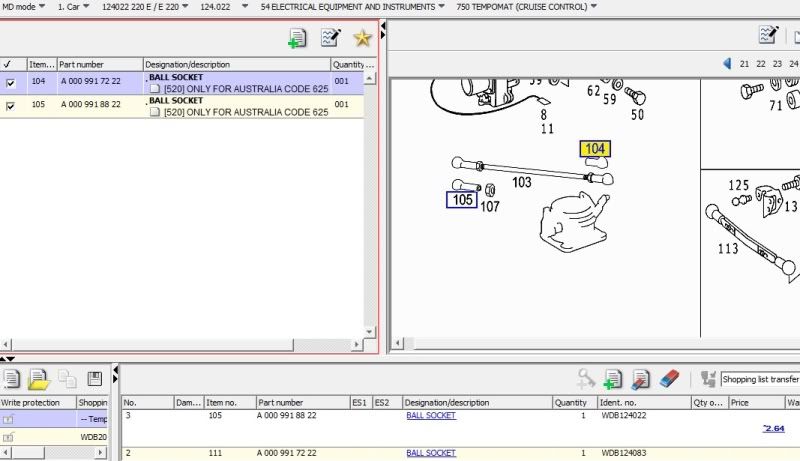Open the '1. Car' dropdown
Image resolution: width=800 pixels, height=461 pixels.
tap(73, 7)
